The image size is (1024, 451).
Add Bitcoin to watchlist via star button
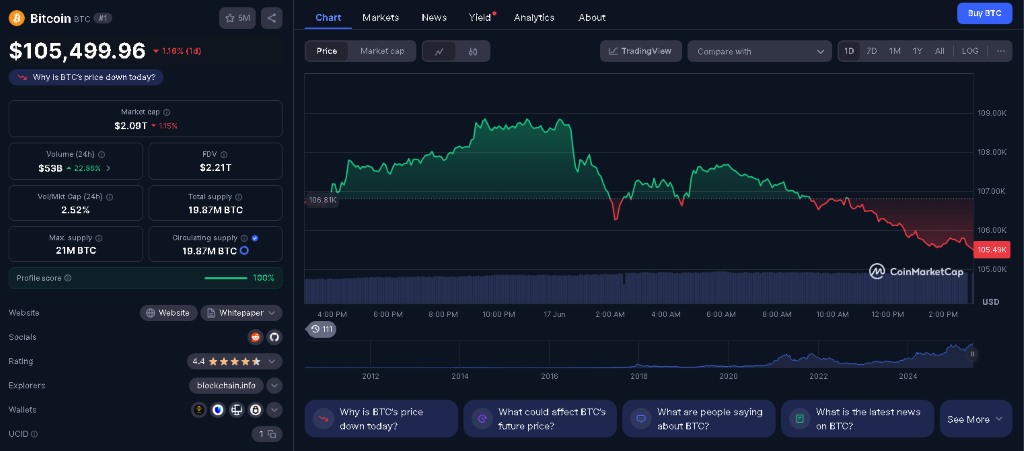(237, 17)
